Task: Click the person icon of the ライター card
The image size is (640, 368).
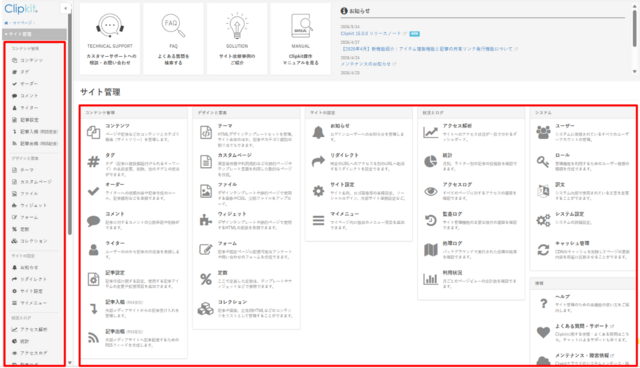Action: 93,250
